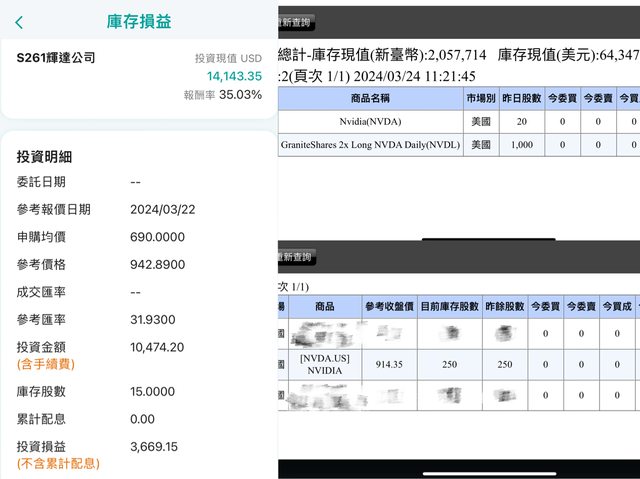Click the 昨餘股數 column header
The image size is (640, 479).
[x=505, y=306]
